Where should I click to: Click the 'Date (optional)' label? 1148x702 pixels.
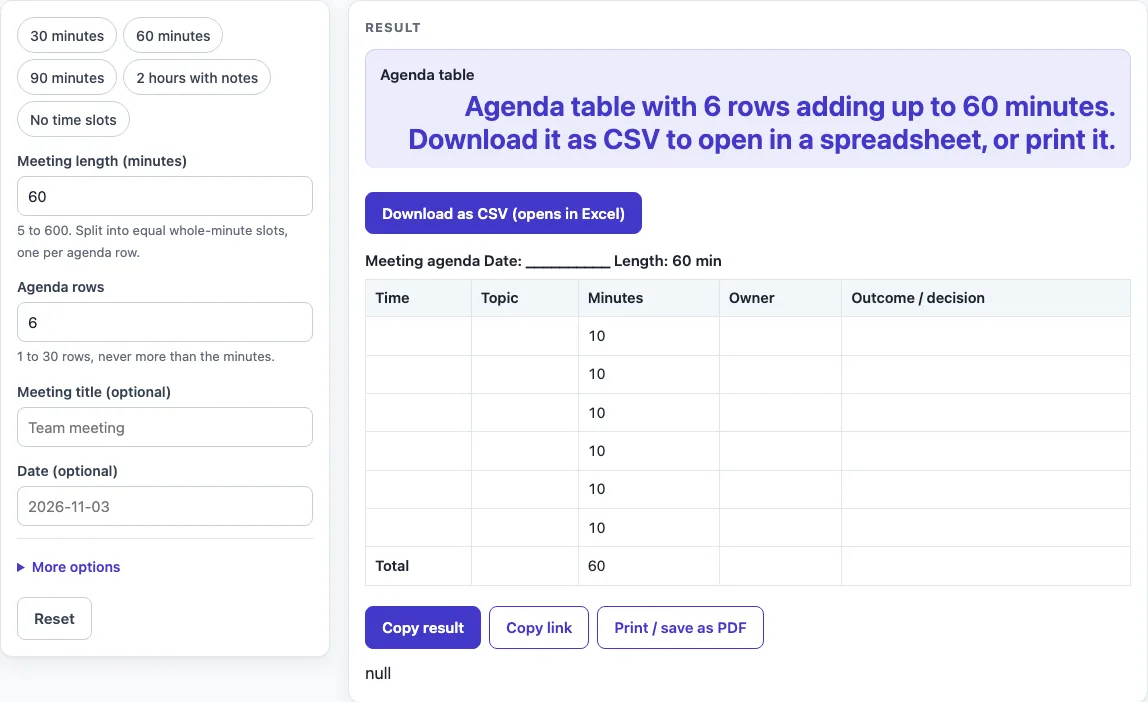pos(67,471)
